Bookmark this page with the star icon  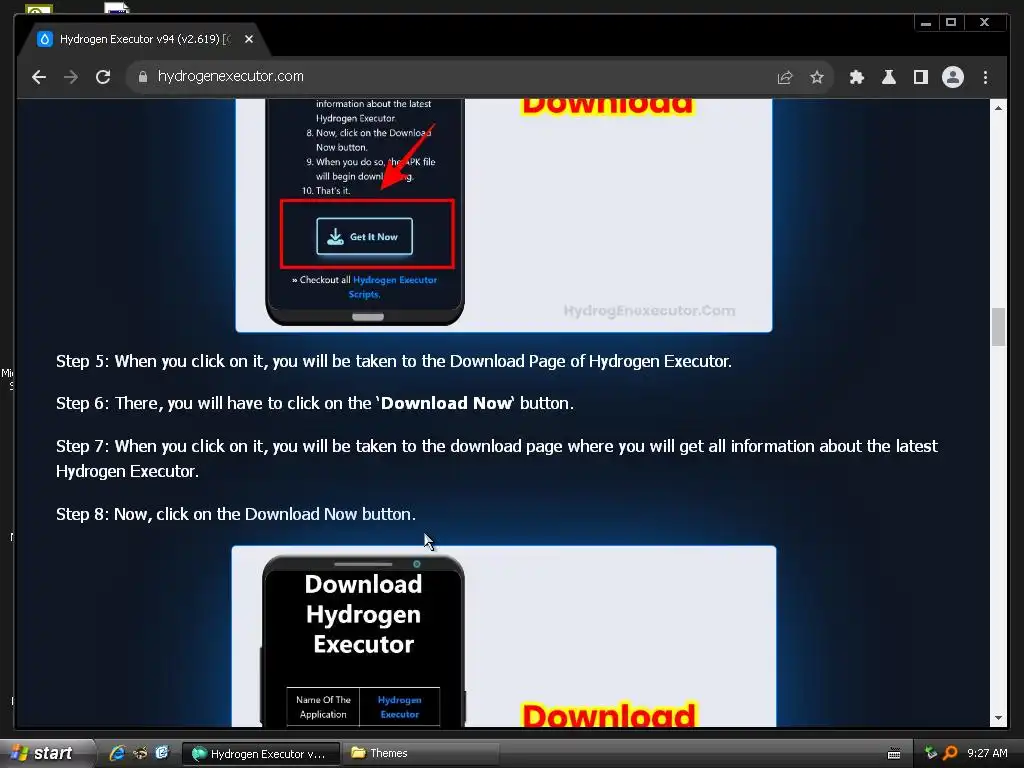pos(816,77)
